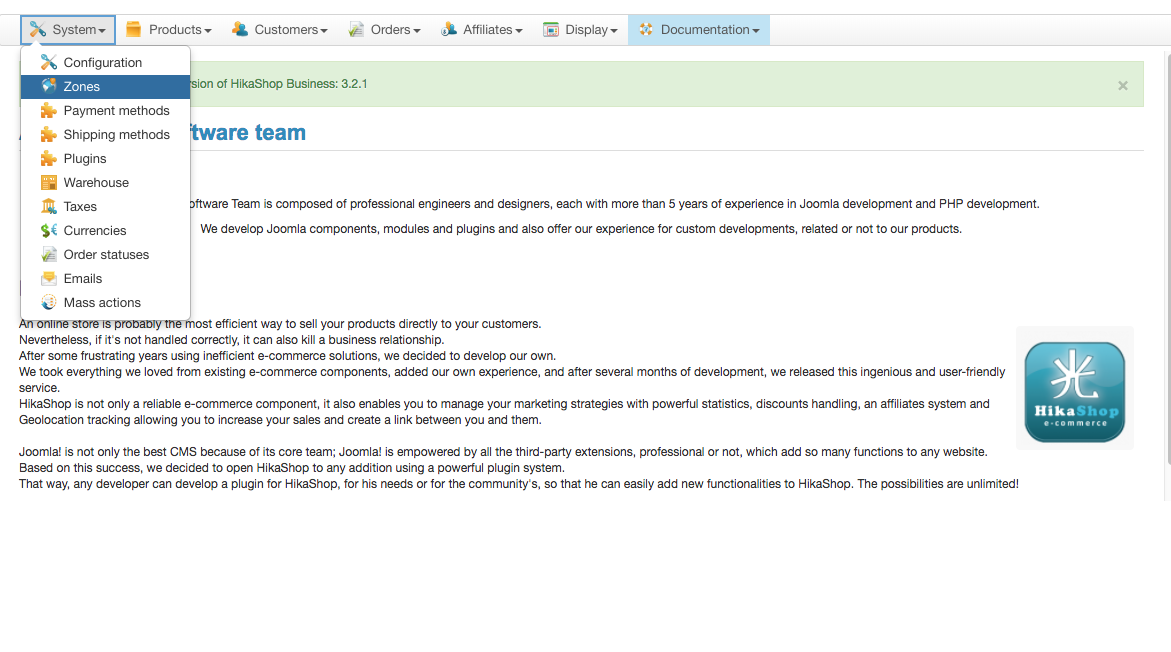
Task: Click the 'HikaShop Business: 3.2.1' version text
Action: [x=299, y=84]
